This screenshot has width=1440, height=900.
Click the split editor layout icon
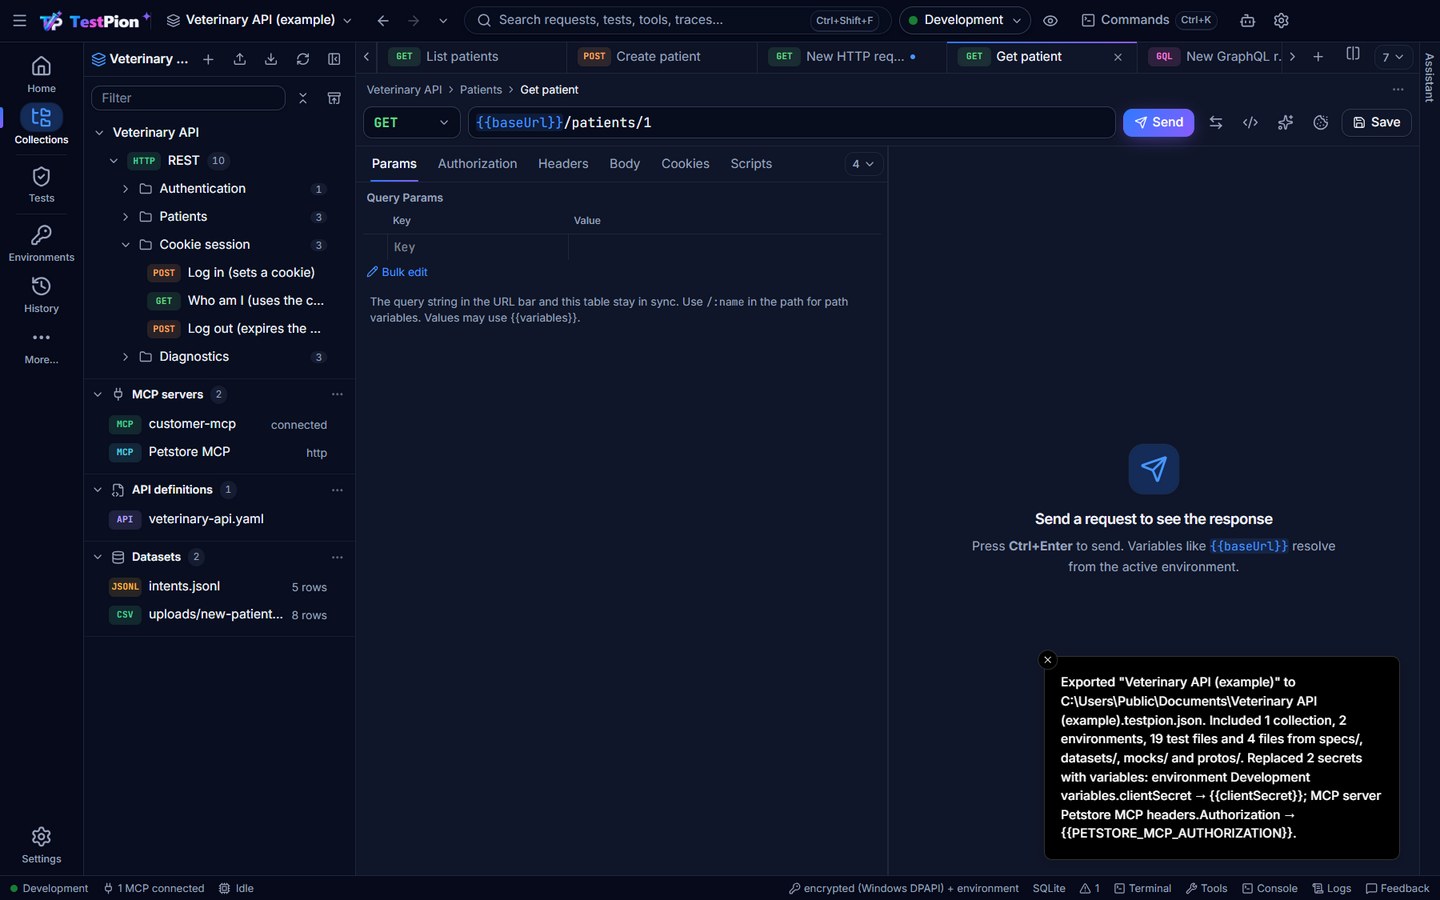tap(1353, 55)
